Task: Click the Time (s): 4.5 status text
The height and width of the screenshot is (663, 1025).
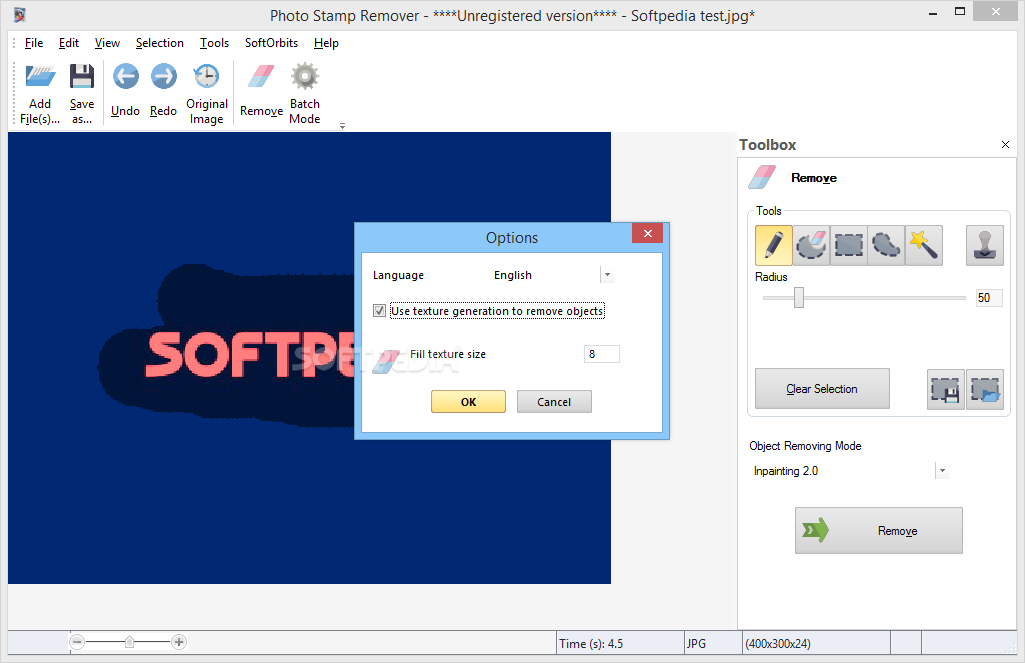Action: [x=591, y=643]
